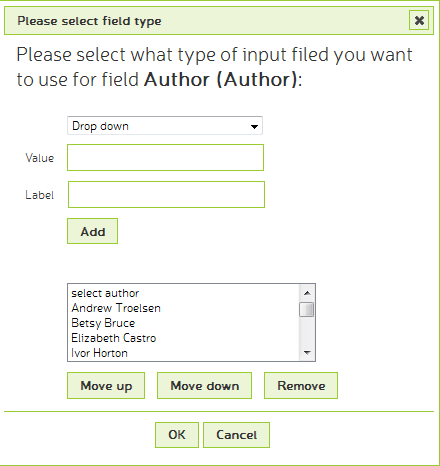Click the list scrollbar up arrow

307,293
